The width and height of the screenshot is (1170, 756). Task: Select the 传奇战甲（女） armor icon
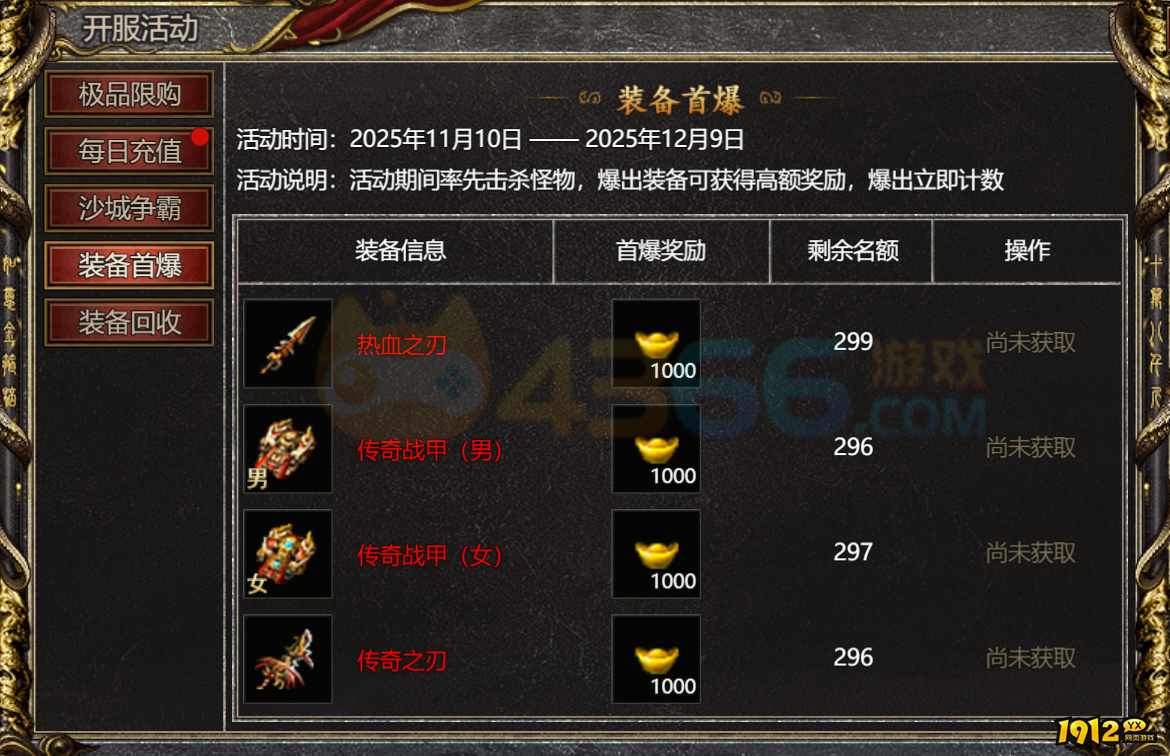pyautogui.click(x=288, y=554)
